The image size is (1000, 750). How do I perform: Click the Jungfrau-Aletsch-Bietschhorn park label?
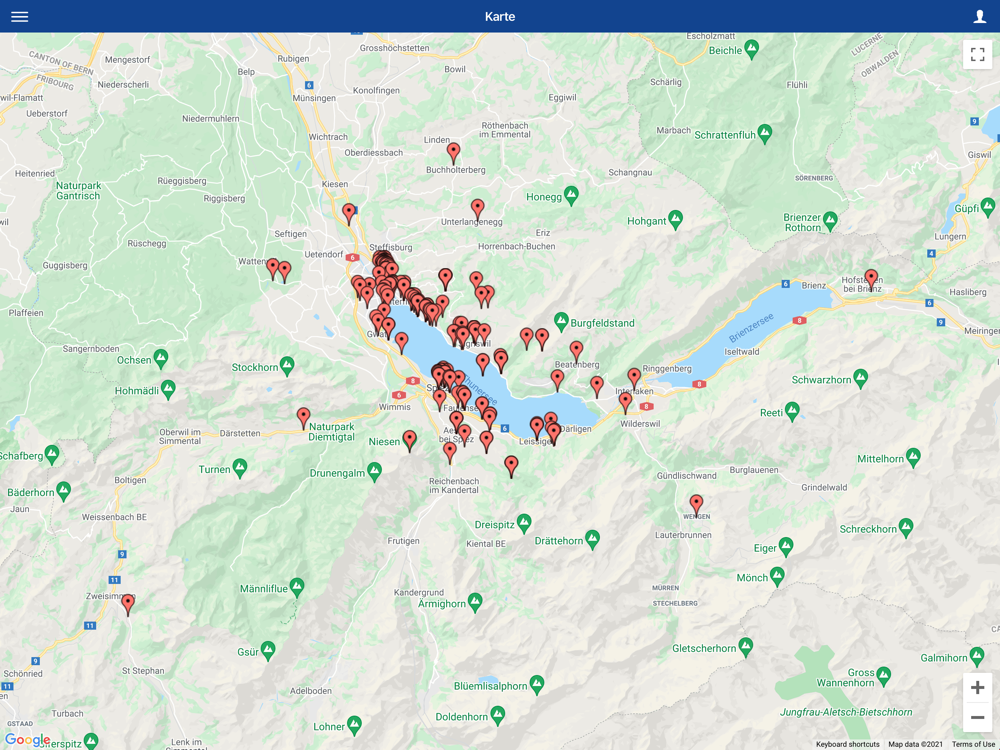[846, 712]
